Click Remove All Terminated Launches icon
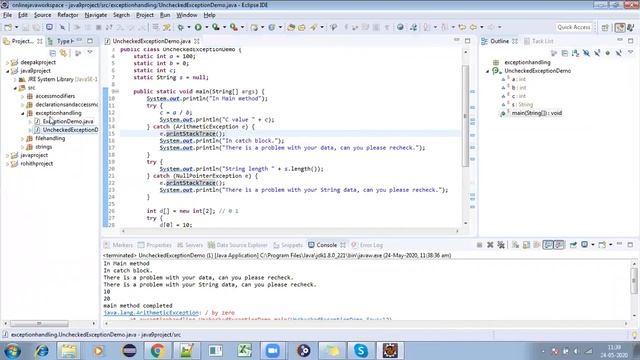The height and width of the screenshot is (360, 640). click(501, 245)
